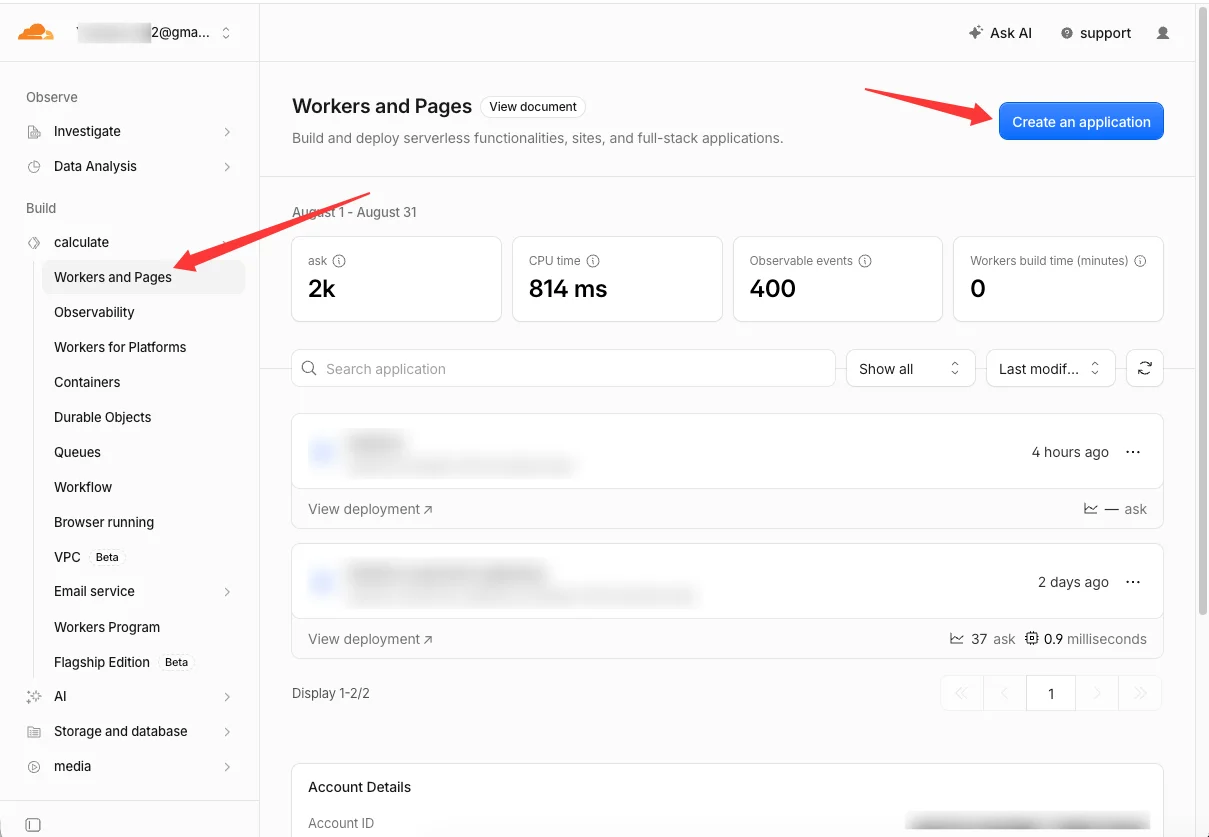Open the more menu for 4 hours ago app
This screenshot has height=837, width=1209.
[x=1133, y=452]
